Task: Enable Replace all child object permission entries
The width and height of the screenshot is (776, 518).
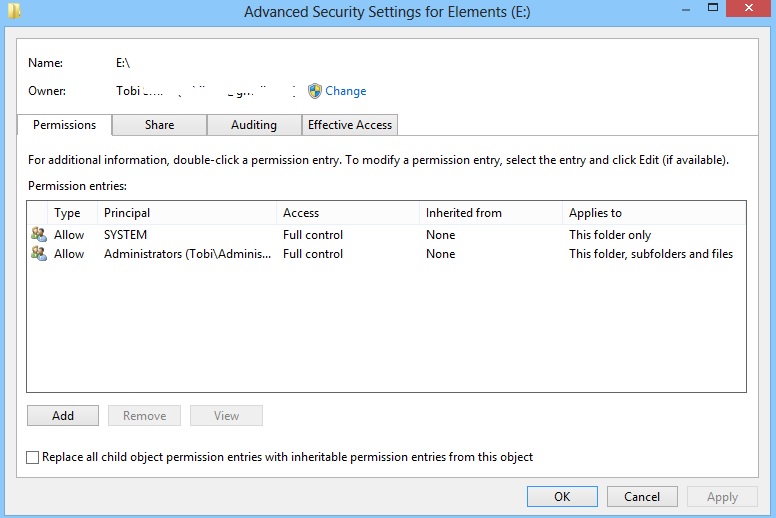Action: [x=33, y=457]
